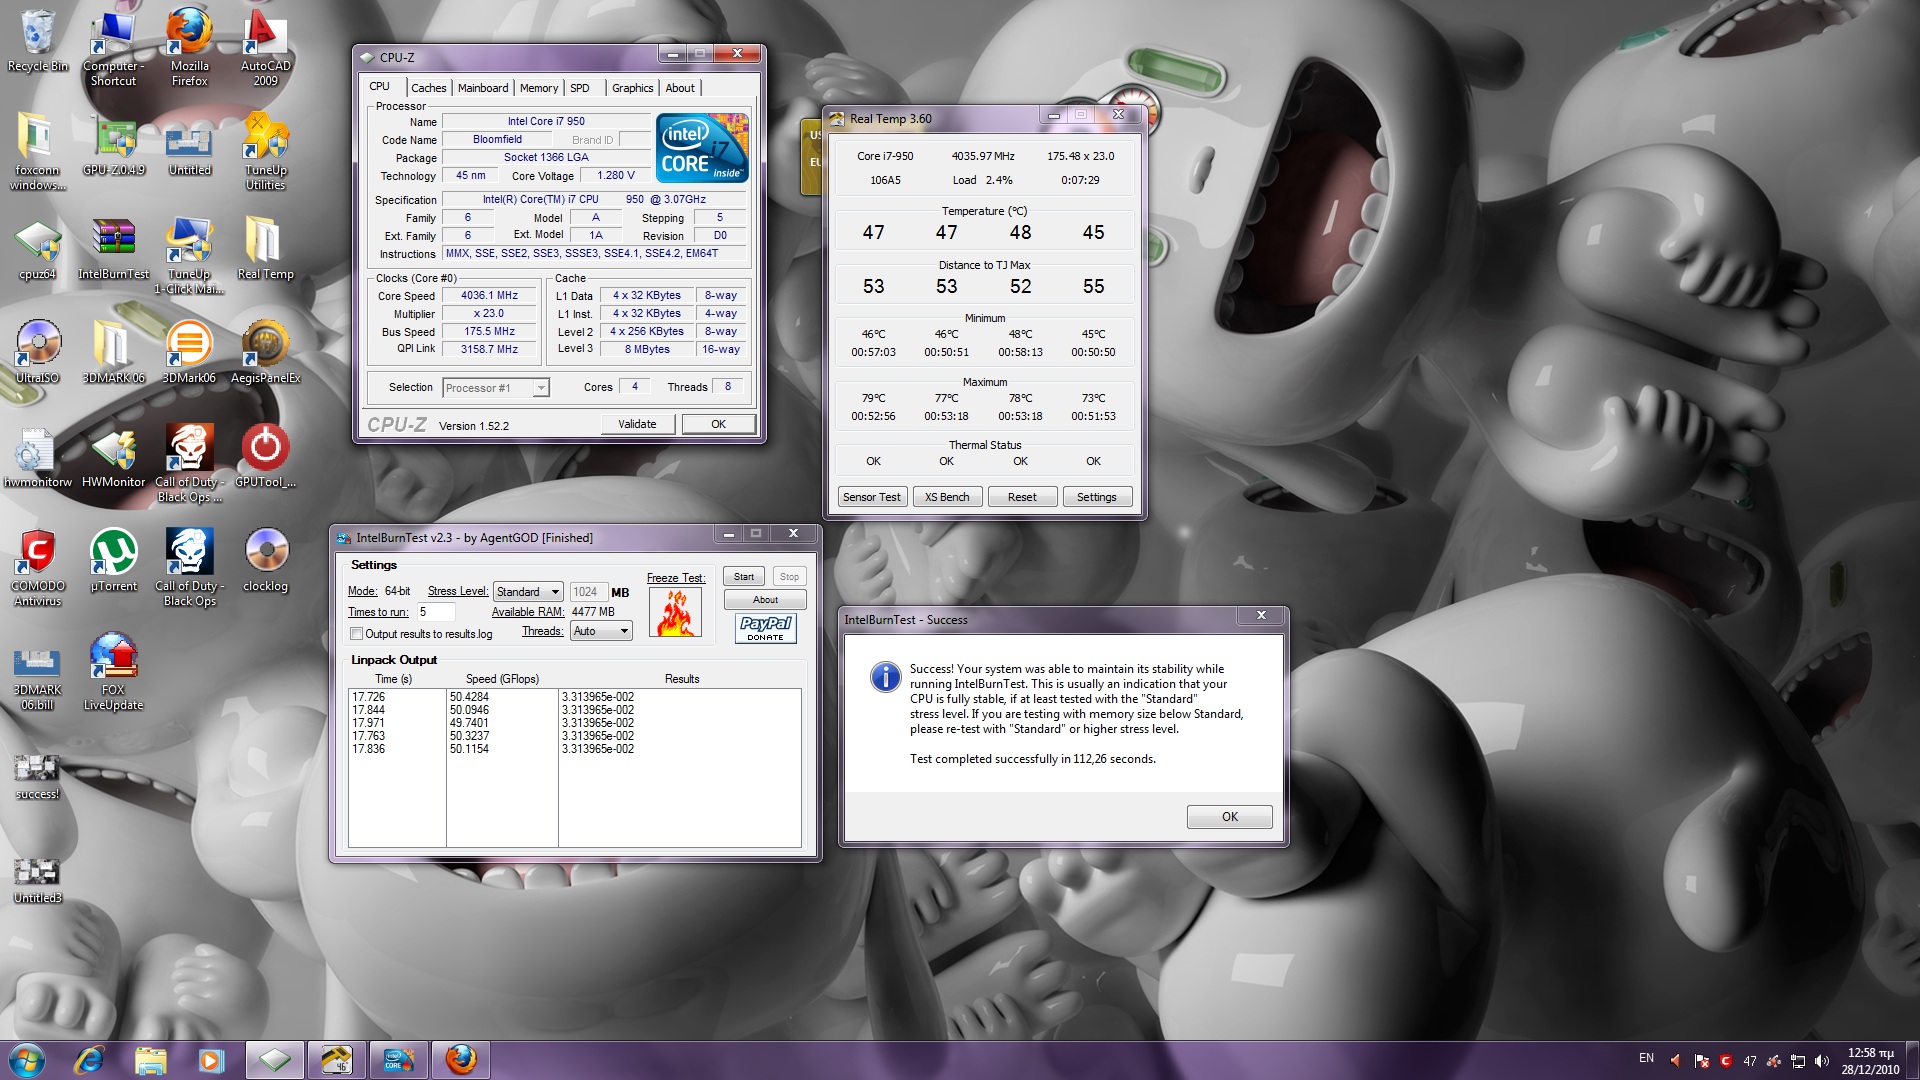This screenshot has width=1920, height=1080.
Task: Open the IntelBurnTest archive icon on the desktop
Action: coord(113,247)
